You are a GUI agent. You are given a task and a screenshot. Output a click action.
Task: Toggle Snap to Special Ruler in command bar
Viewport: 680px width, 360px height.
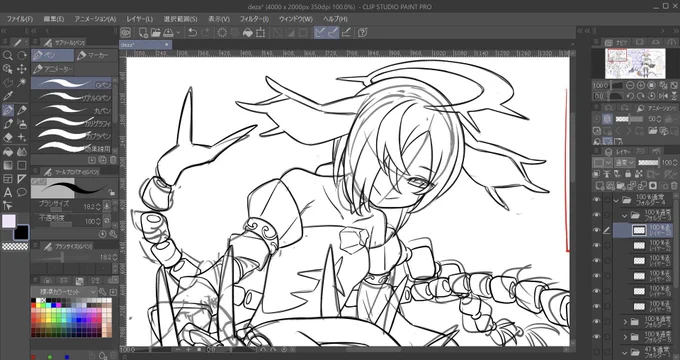333,33
